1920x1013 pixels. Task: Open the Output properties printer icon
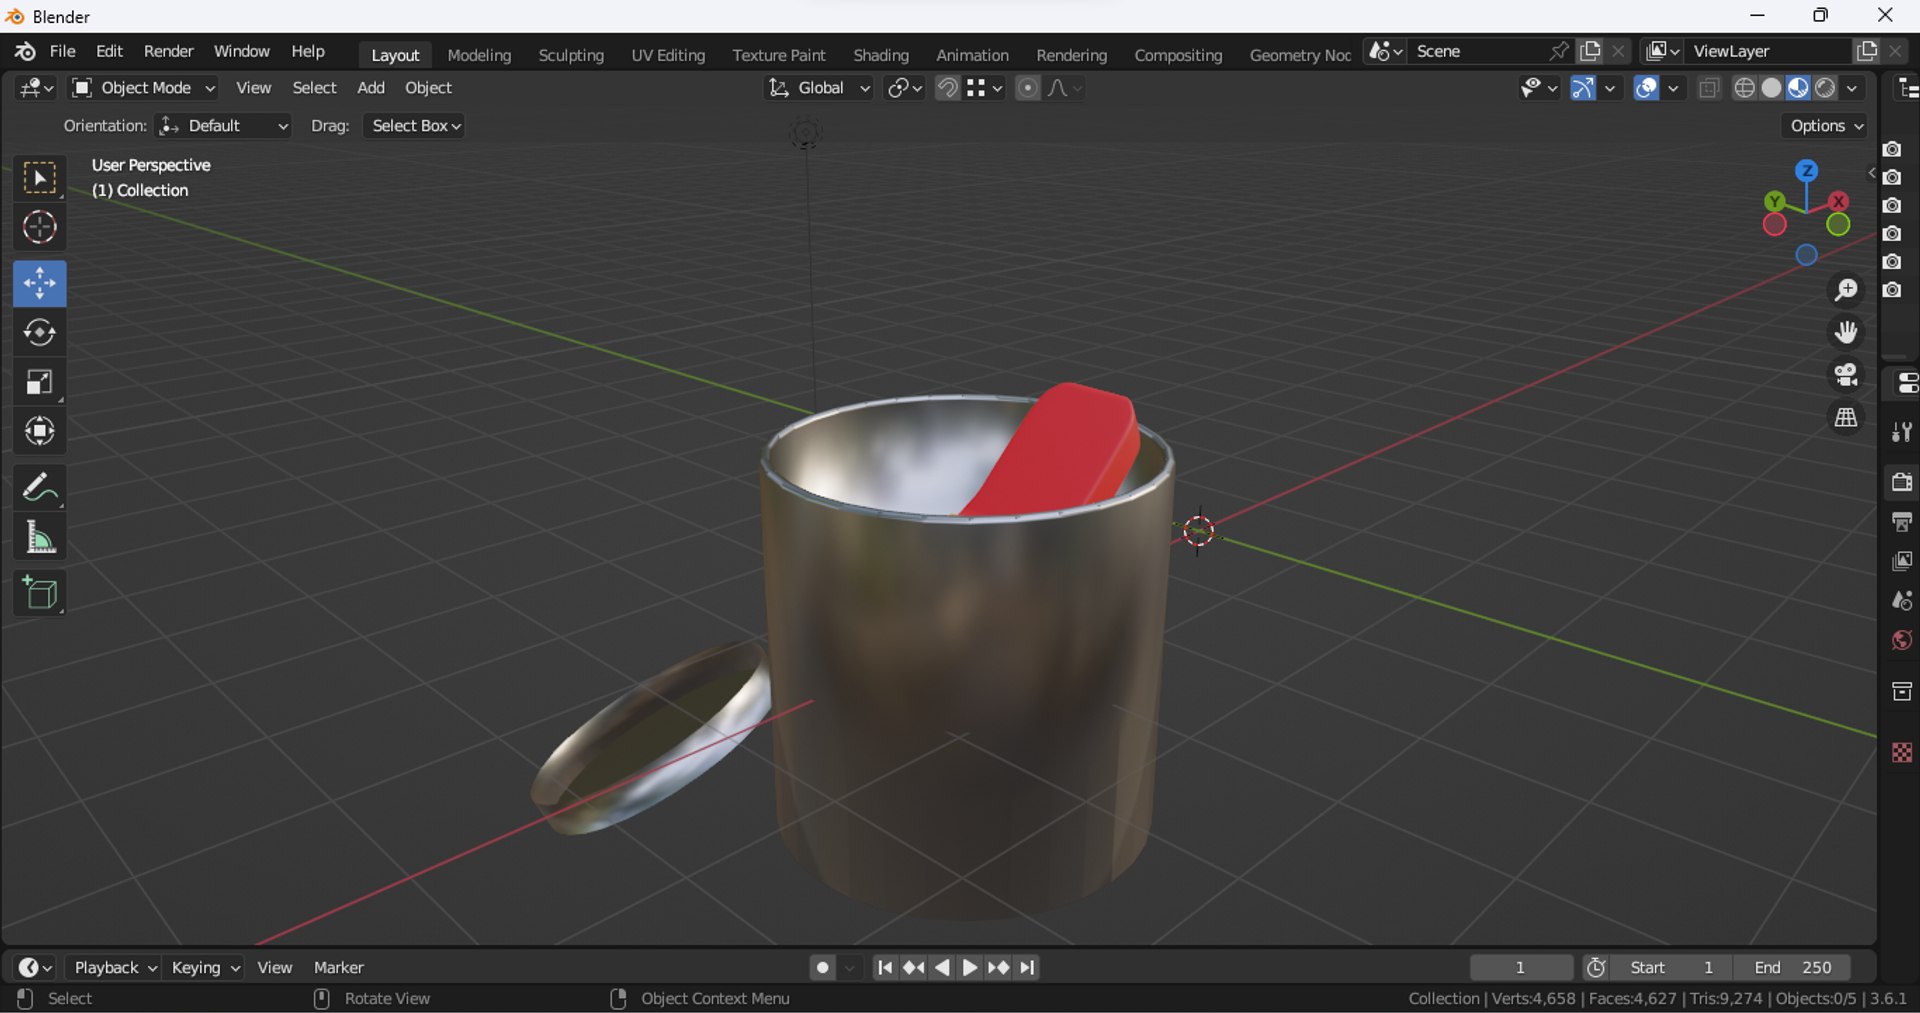pos(1901,522)
